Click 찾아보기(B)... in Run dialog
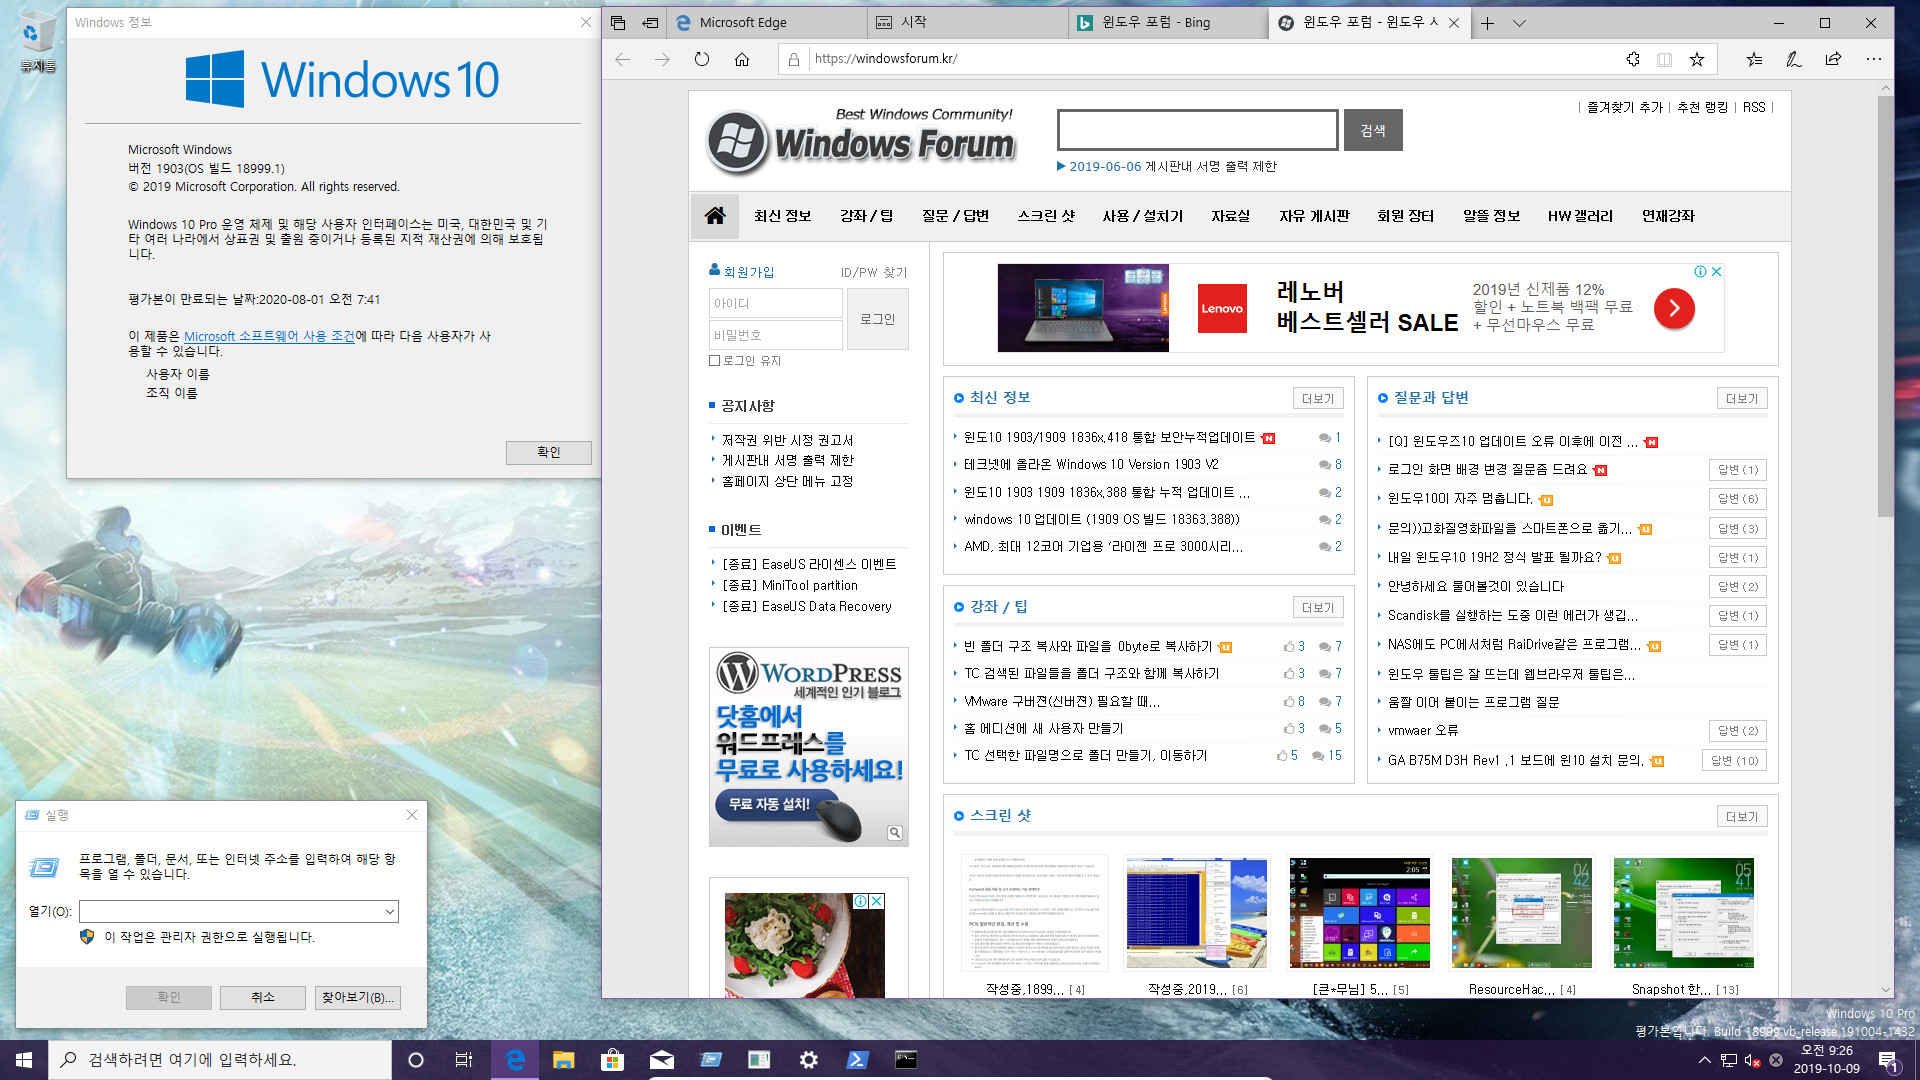 tap(358, 997)
